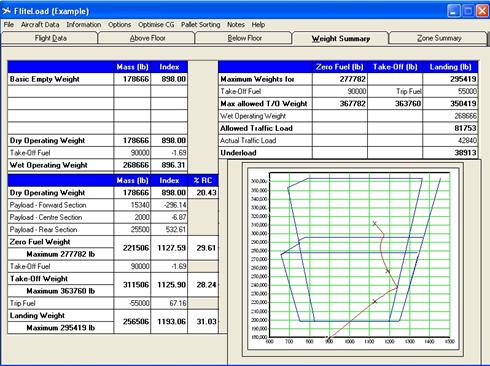Open the Optimise CG menu

156,25
